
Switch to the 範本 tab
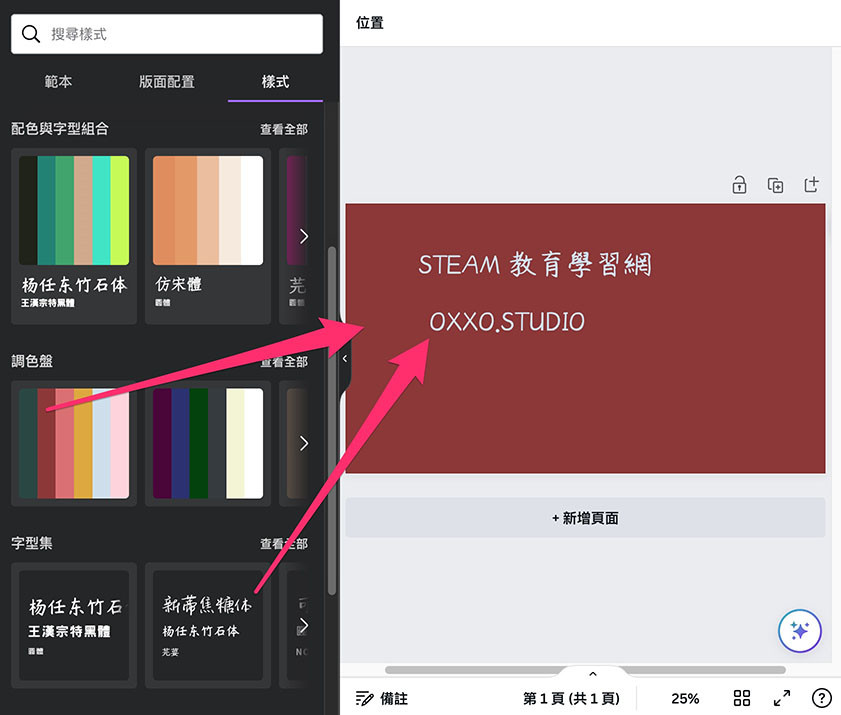click(x=58, y=82)
